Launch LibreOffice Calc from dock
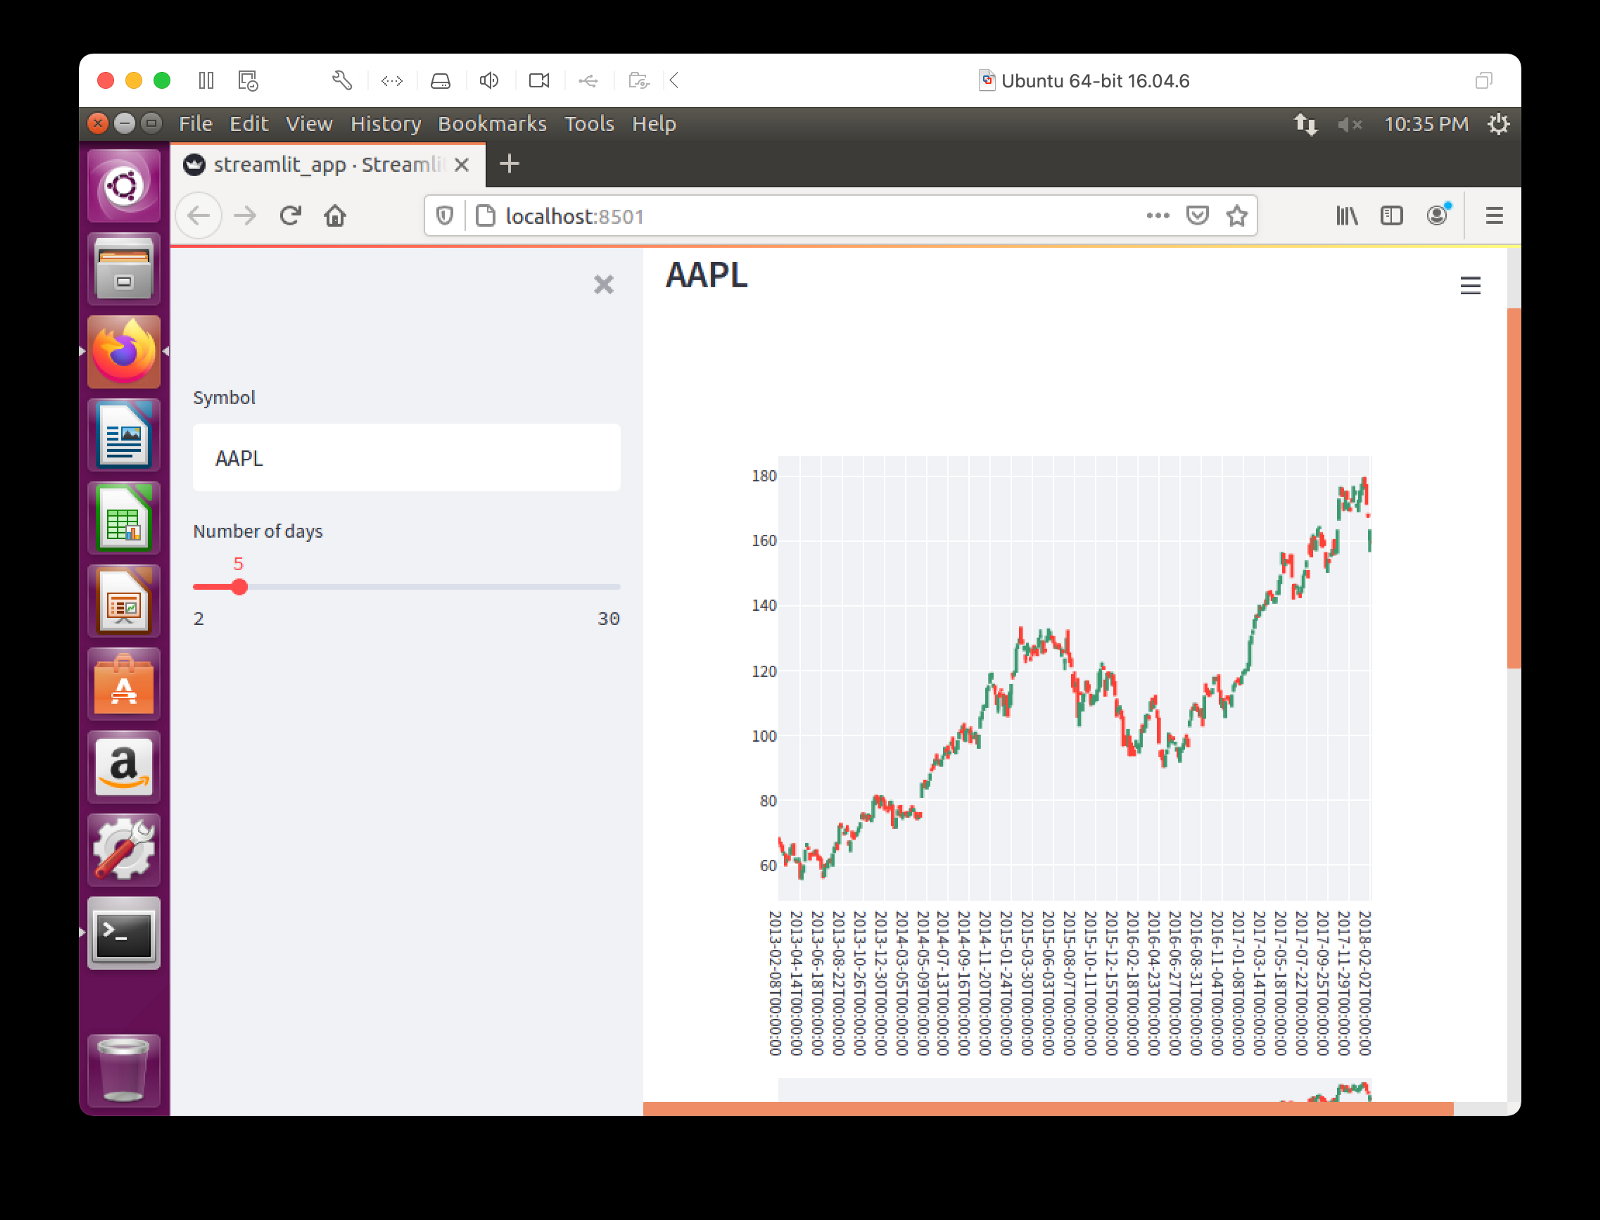 124,518
